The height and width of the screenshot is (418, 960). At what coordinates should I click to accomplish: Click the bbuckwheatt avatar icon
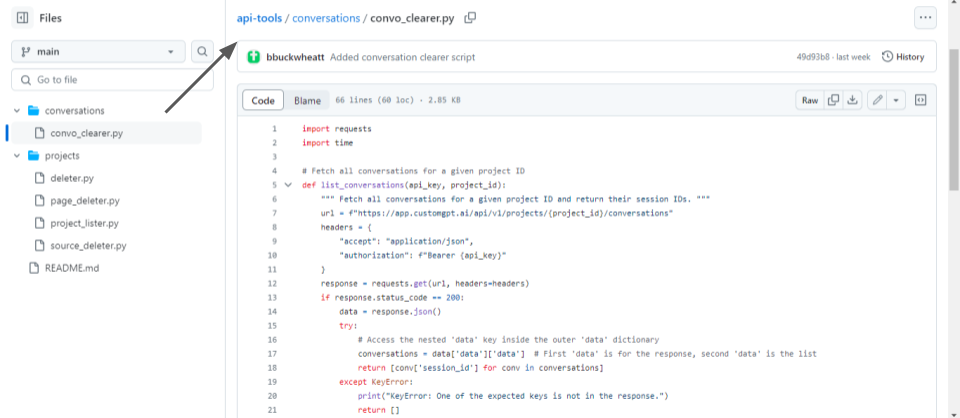pos(253,57)
